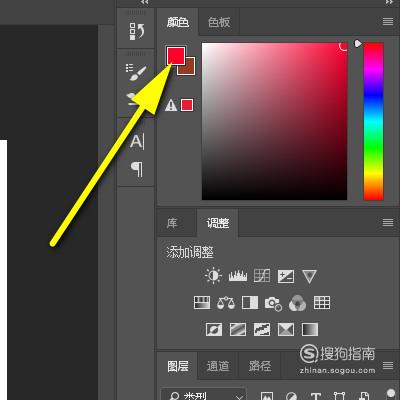Filter layers by smart objects

[364, 396]
